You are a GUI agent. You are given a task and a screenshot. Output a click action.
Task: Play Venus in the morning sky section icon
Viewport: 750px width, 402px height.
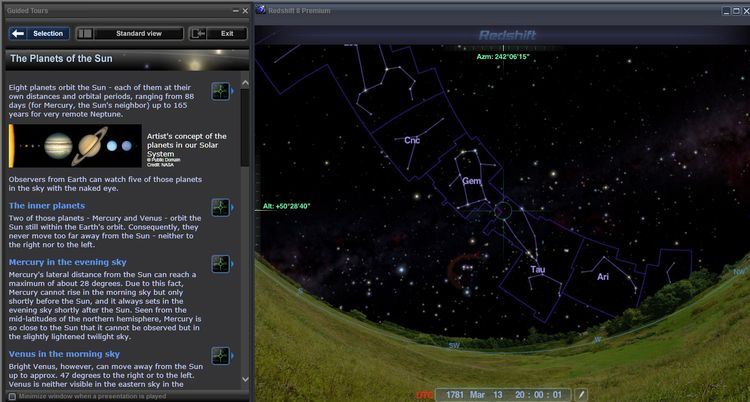(x=221, y=356)
